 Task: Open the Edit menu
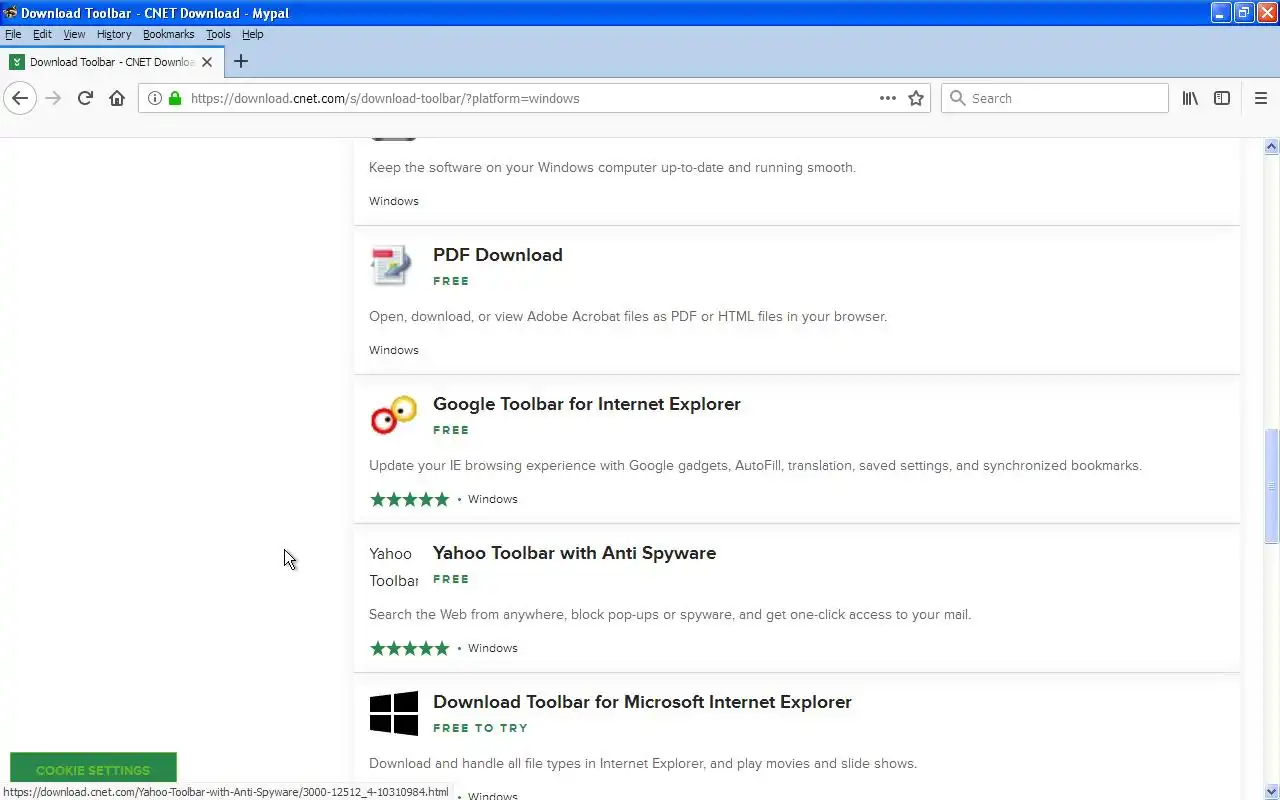pos(42,34)
